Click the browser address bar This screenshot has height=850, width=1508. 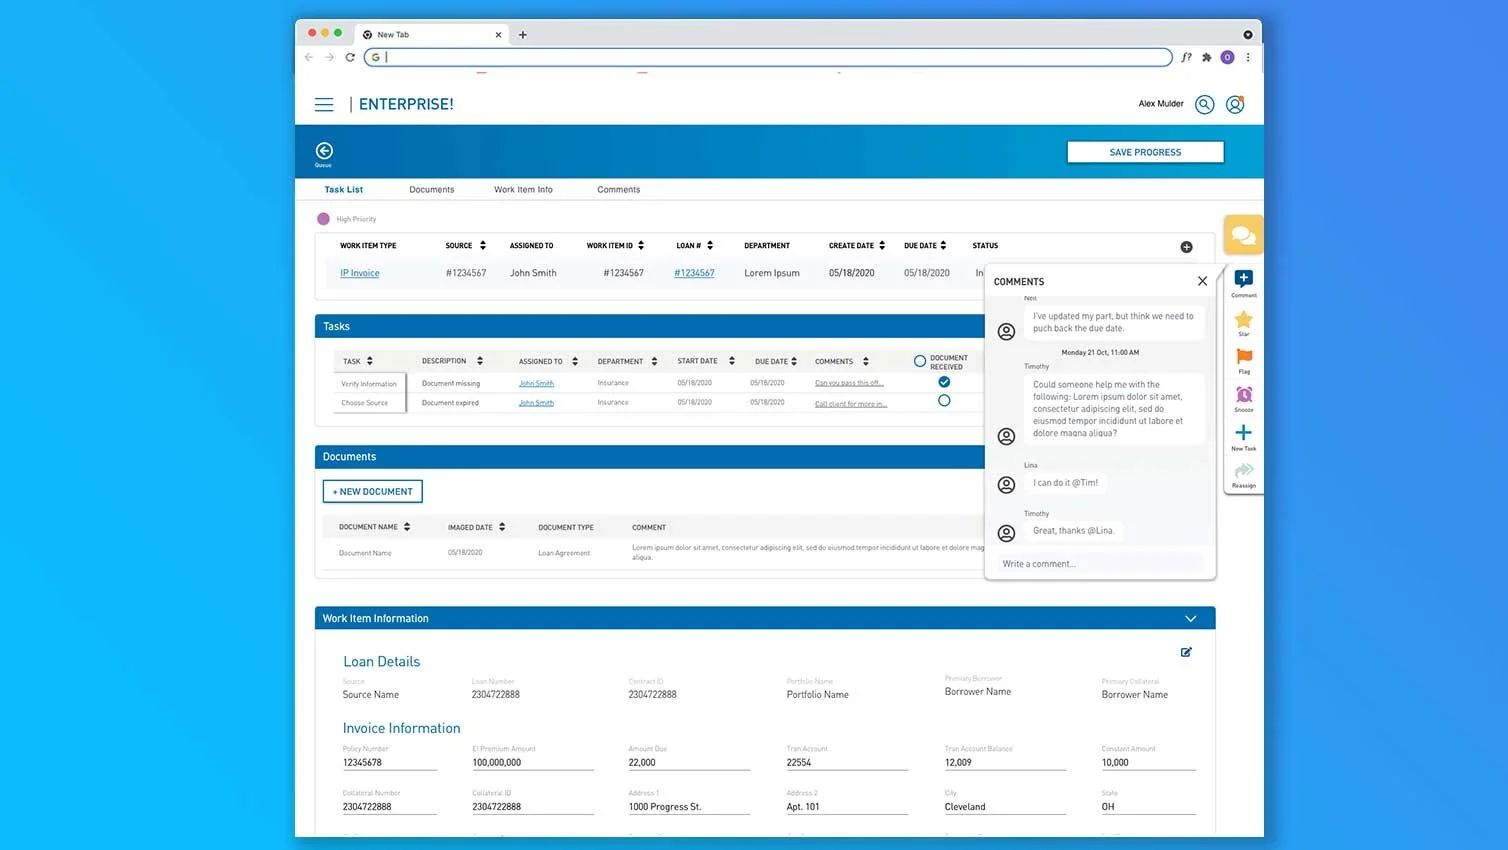click(768, 57)
